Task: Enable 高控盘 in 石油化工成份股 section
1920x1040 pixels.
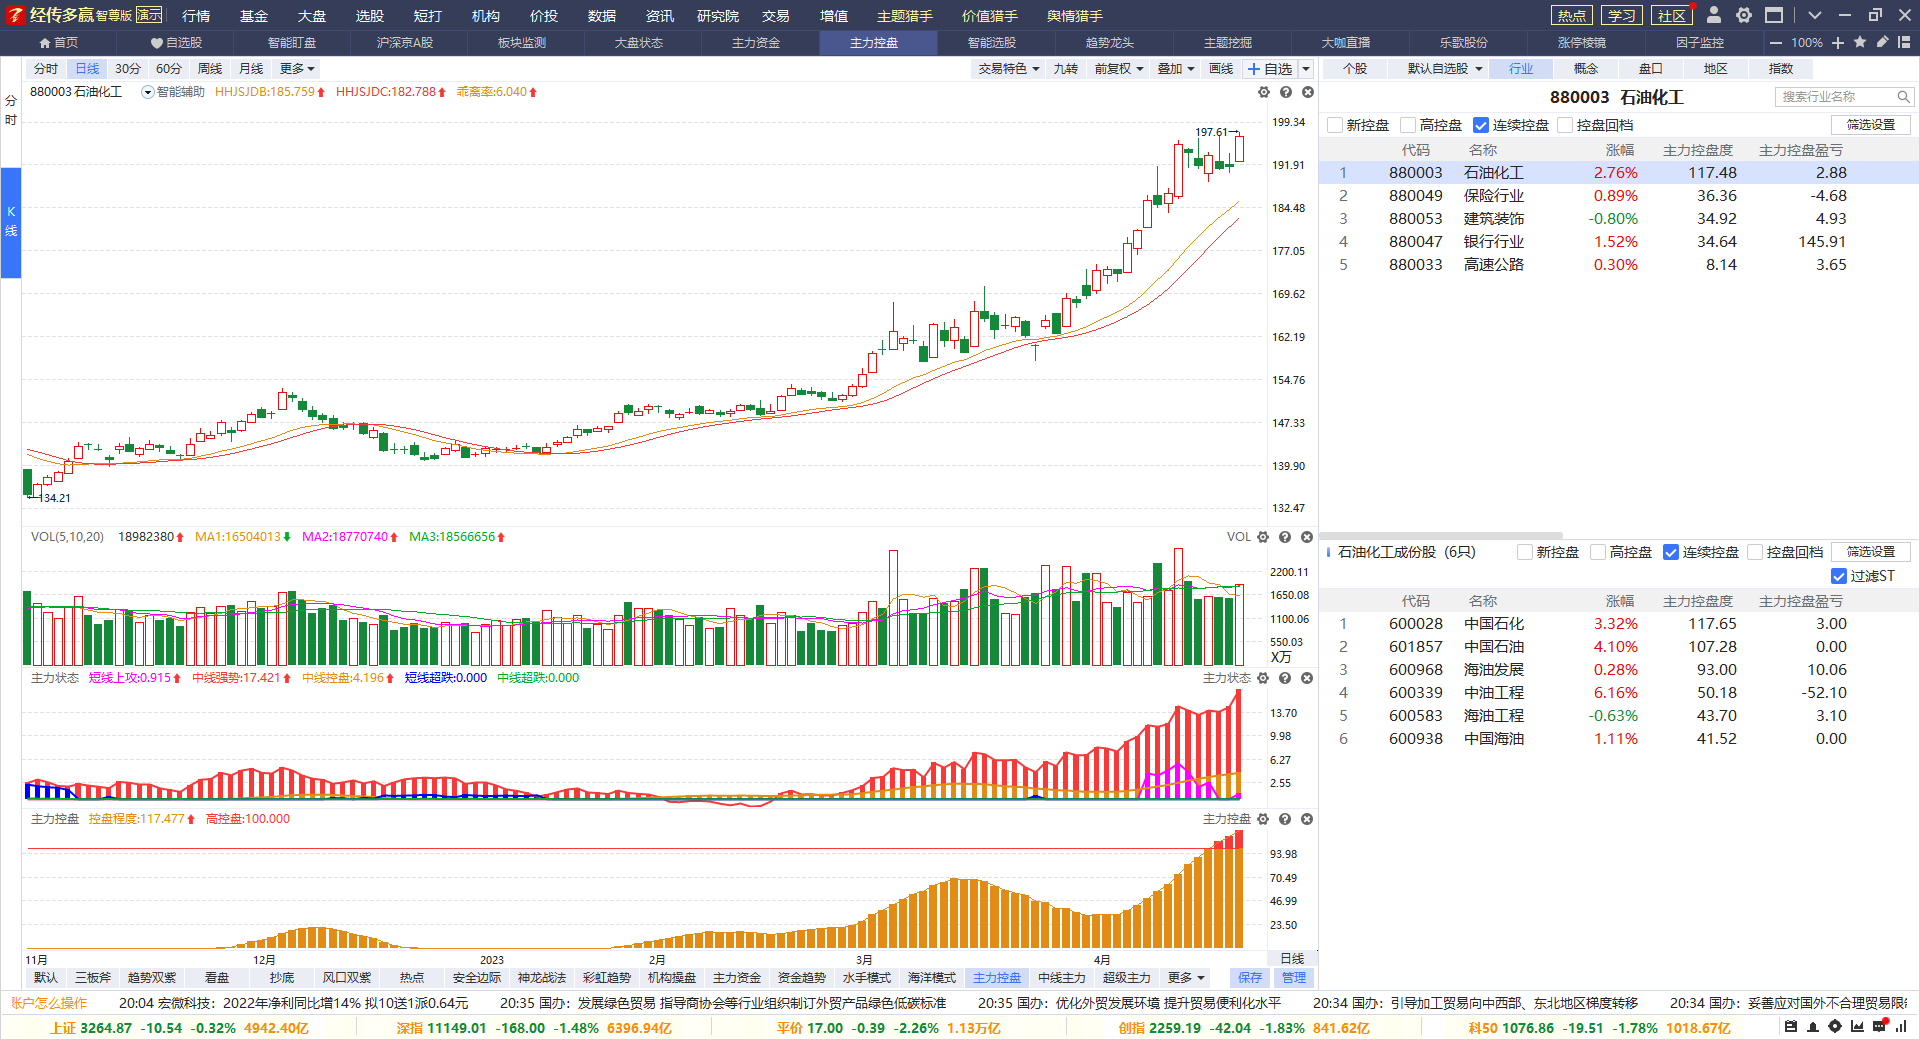Action: (x=1598, y=552)
